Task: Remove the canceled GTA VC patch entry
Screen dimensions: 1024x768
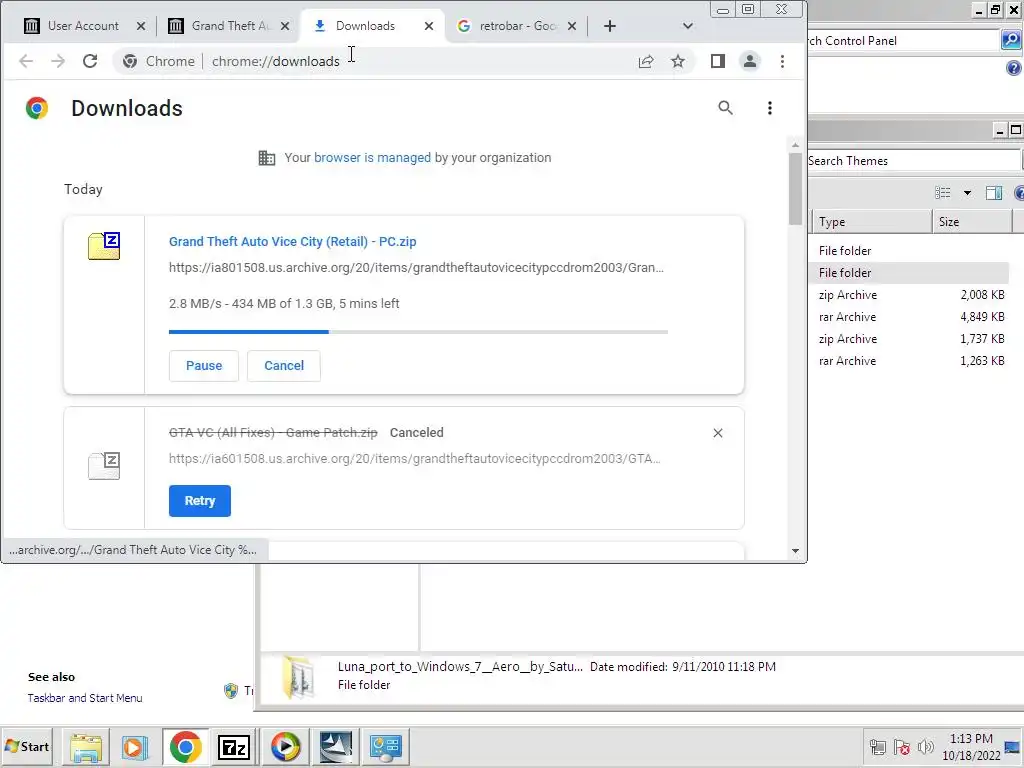Action: [x=718, y=433]
